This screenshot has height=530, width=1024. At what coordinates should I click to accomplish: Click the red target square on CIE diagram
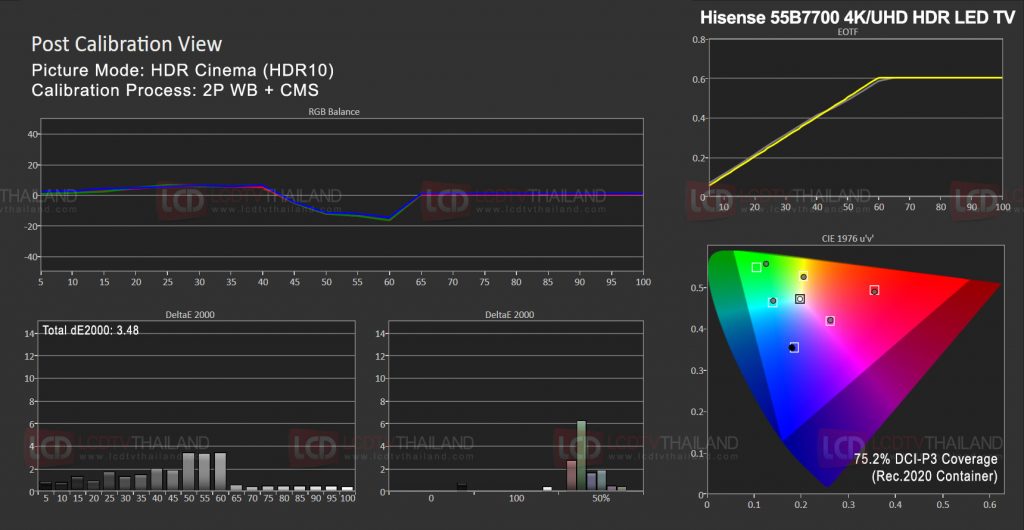click(874, 290)
